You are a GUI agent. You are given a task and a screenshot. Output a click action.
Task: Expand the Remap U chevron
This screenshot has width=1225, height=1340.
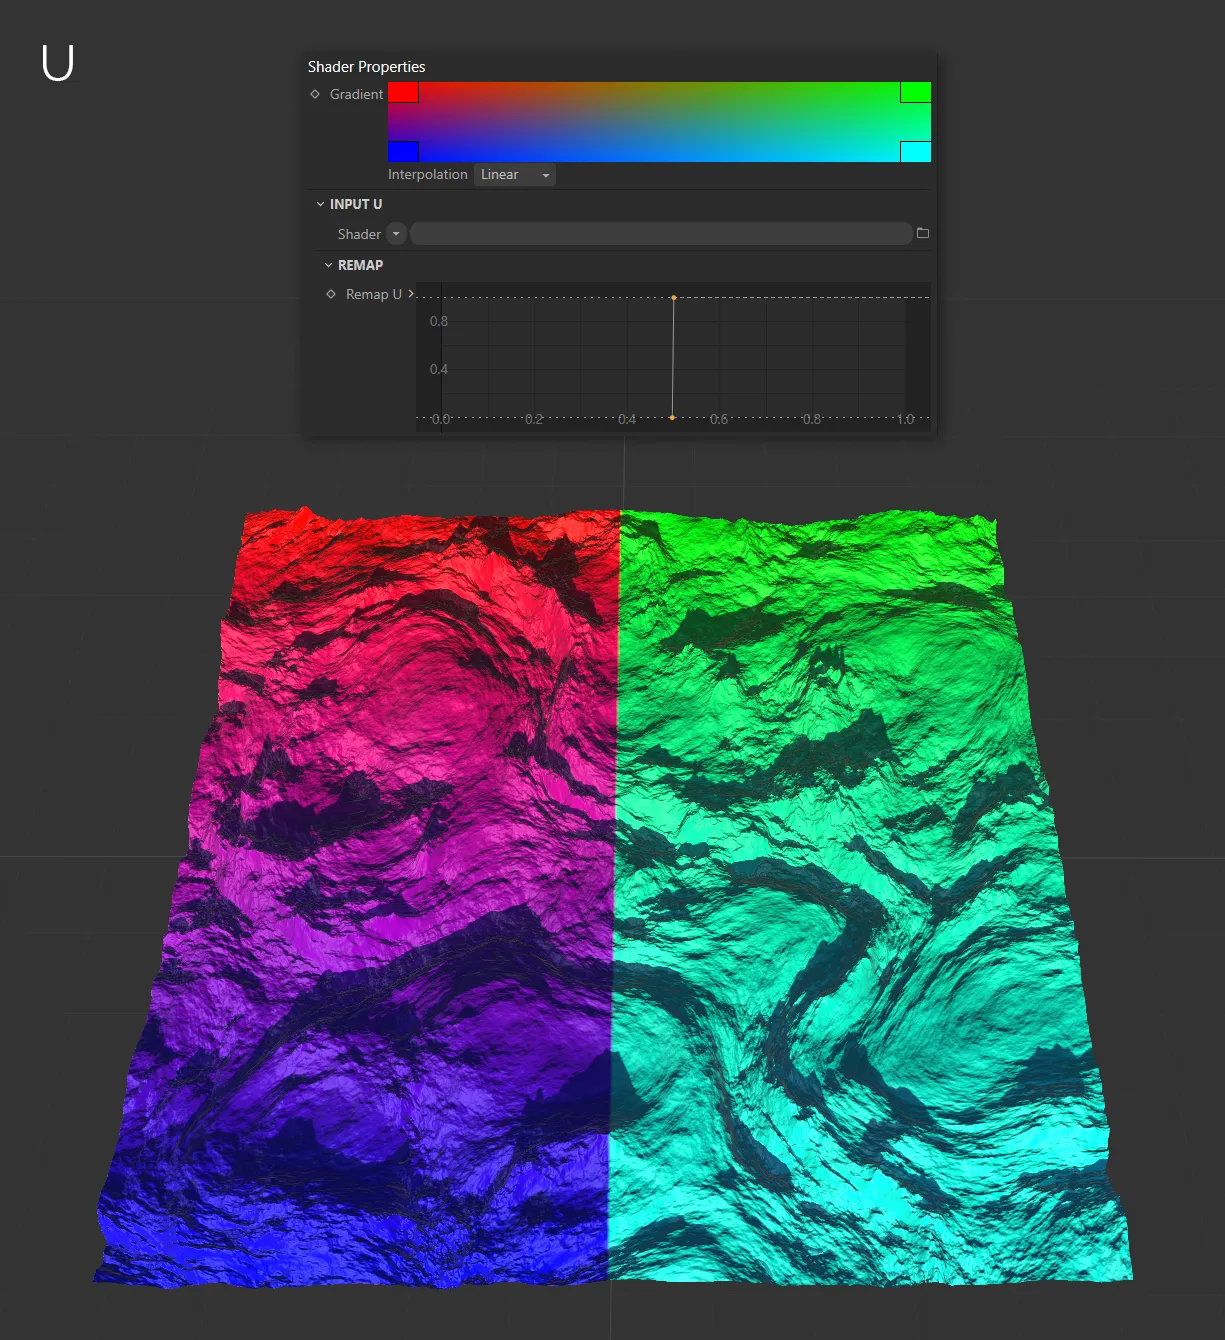pyautogui.click(x=410, y=293)
